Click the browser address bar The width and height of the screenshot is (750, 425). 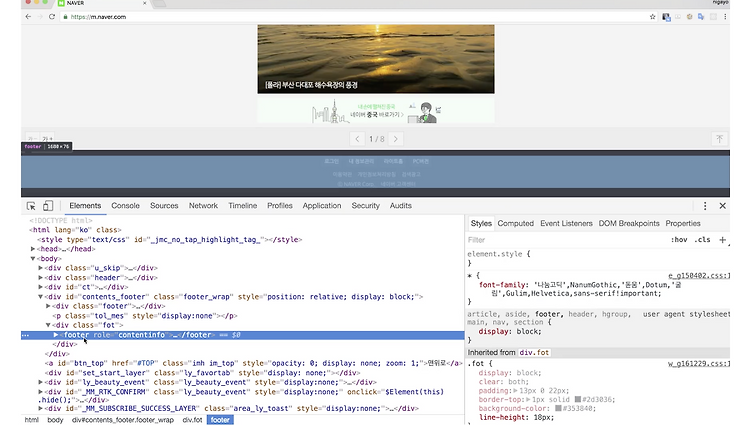coord(354,17)
